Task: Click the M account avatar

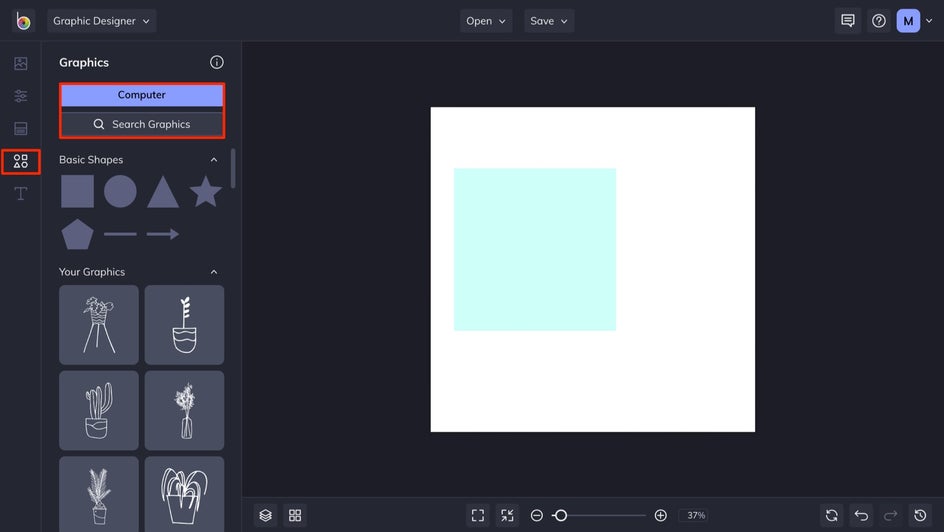Action: coord(908,21)
